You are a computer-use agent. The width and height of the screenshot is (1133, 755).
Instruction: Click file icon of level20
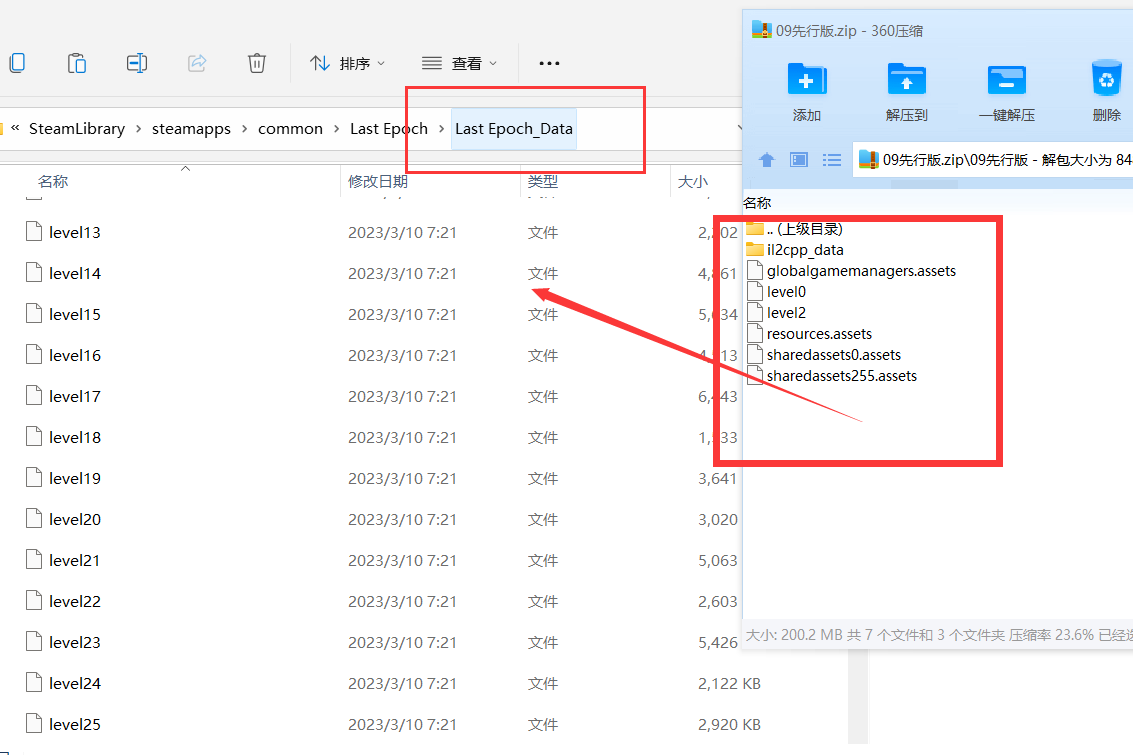(x=33, y=518)
